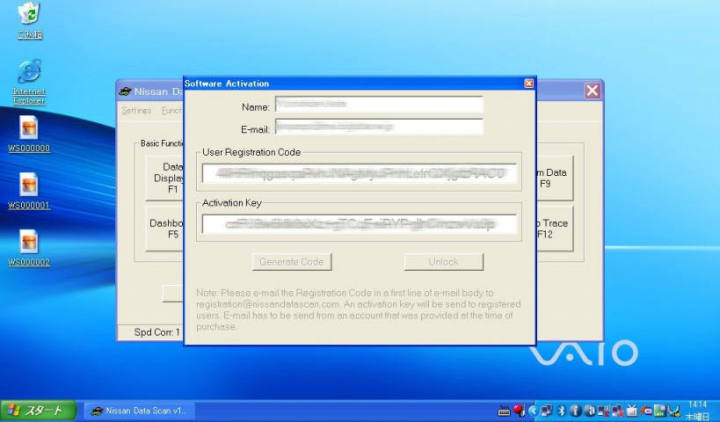This screenshot has height=422, width=720.
Task: Click the Activation Key field
Action: pos(359,224)
